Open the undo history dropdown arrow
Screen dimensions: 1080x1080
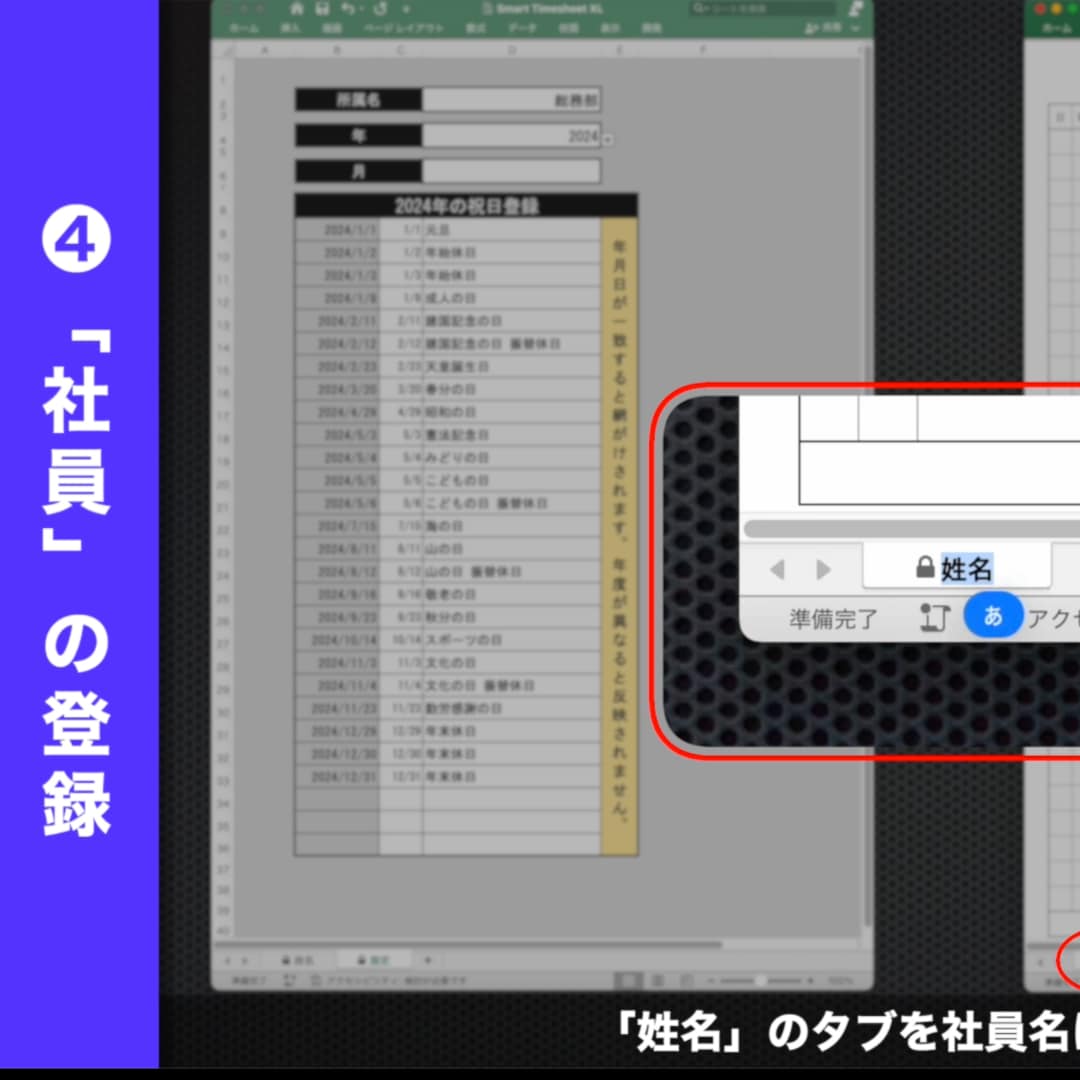(x=362, y=9)
